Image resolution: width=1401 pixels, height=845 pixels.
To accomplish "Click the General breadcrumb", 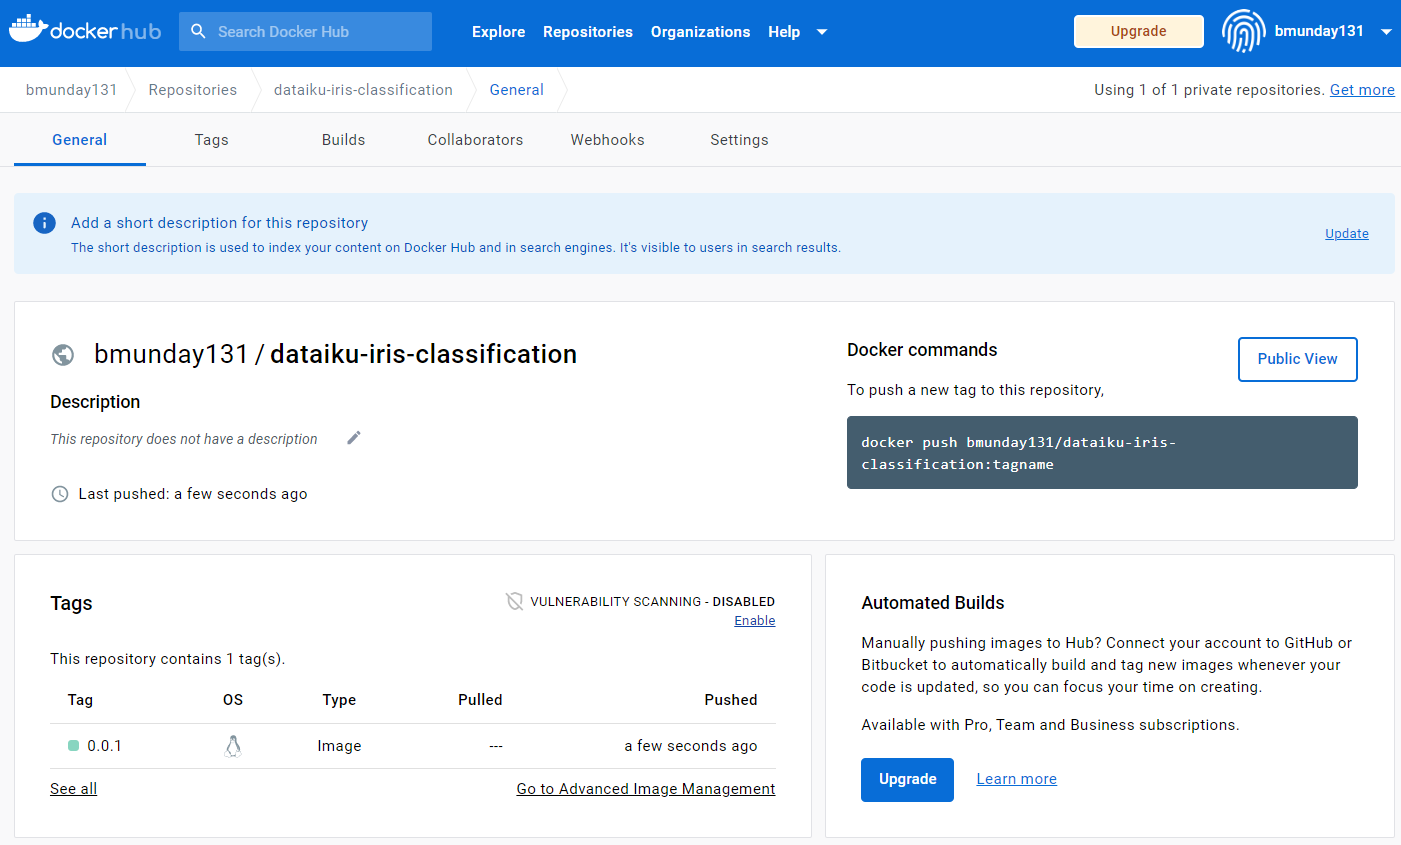I will coord(517,90).
